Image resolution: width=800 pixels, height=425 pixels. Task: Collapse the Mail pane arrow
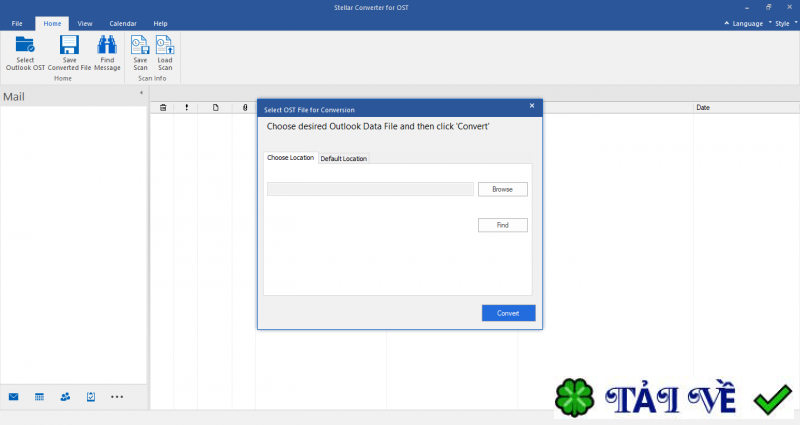tap(141, 93)
